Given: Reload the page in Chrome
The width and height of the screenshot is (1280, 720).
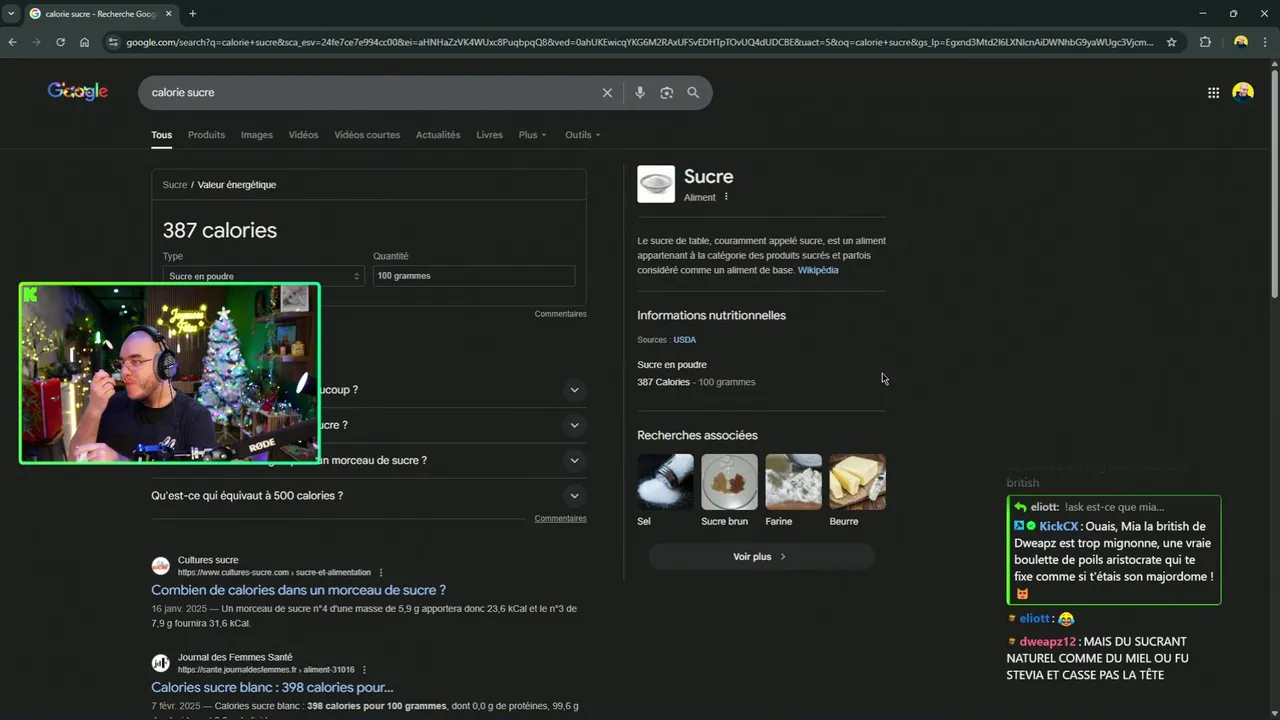Looking at the screenshot, I should click(x=61, y=42).
